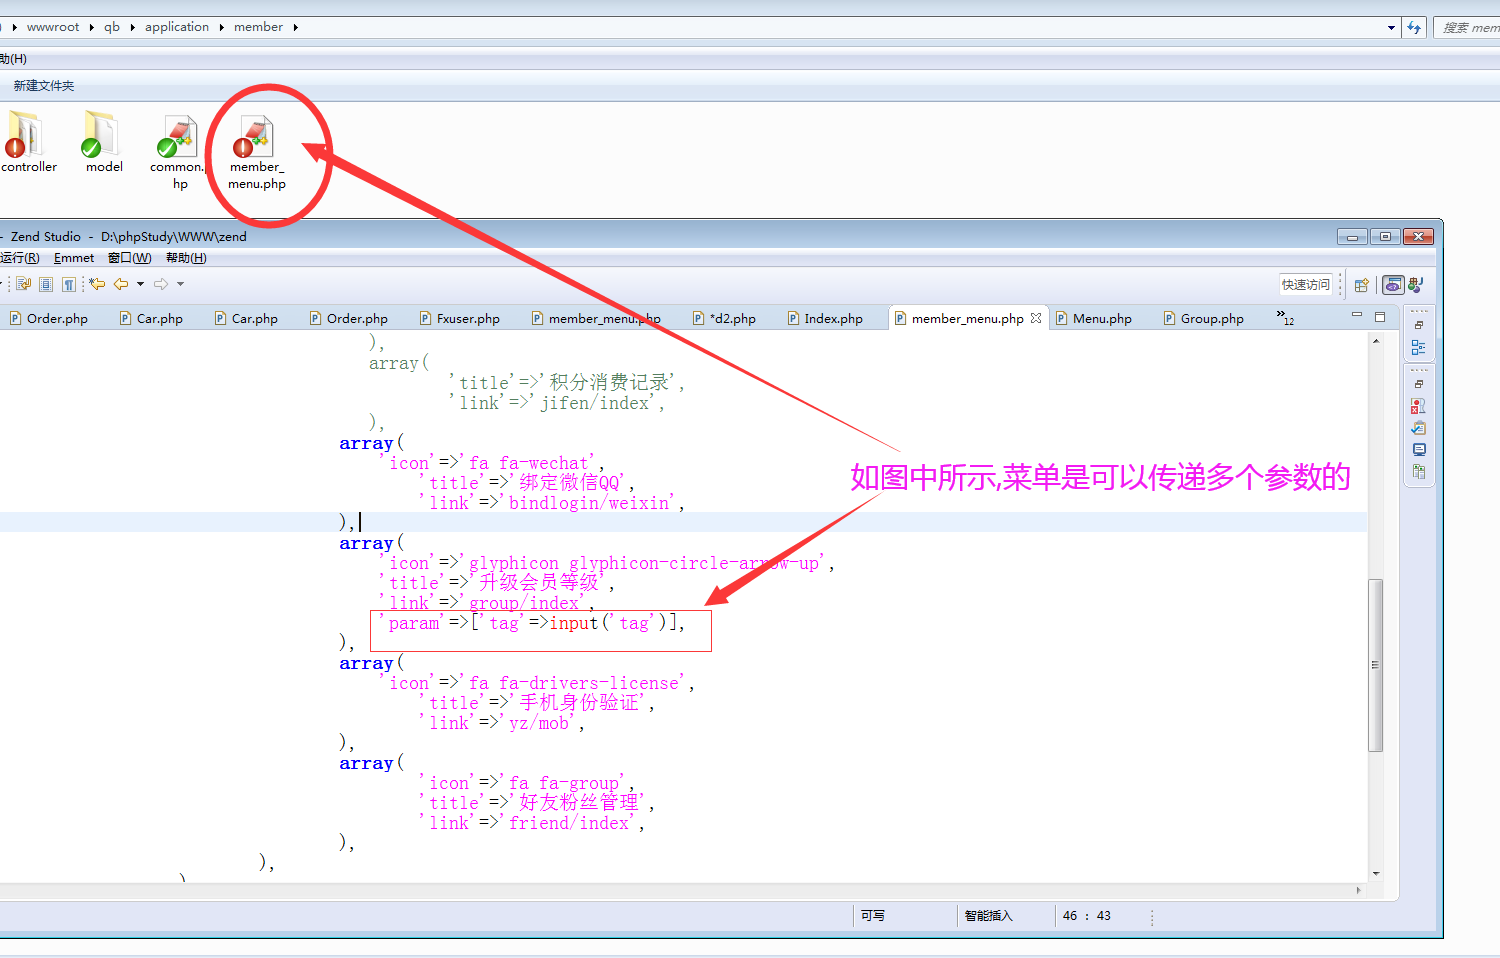
Task: Switch to the PHP perspective icon
Action: (1392, 285)
